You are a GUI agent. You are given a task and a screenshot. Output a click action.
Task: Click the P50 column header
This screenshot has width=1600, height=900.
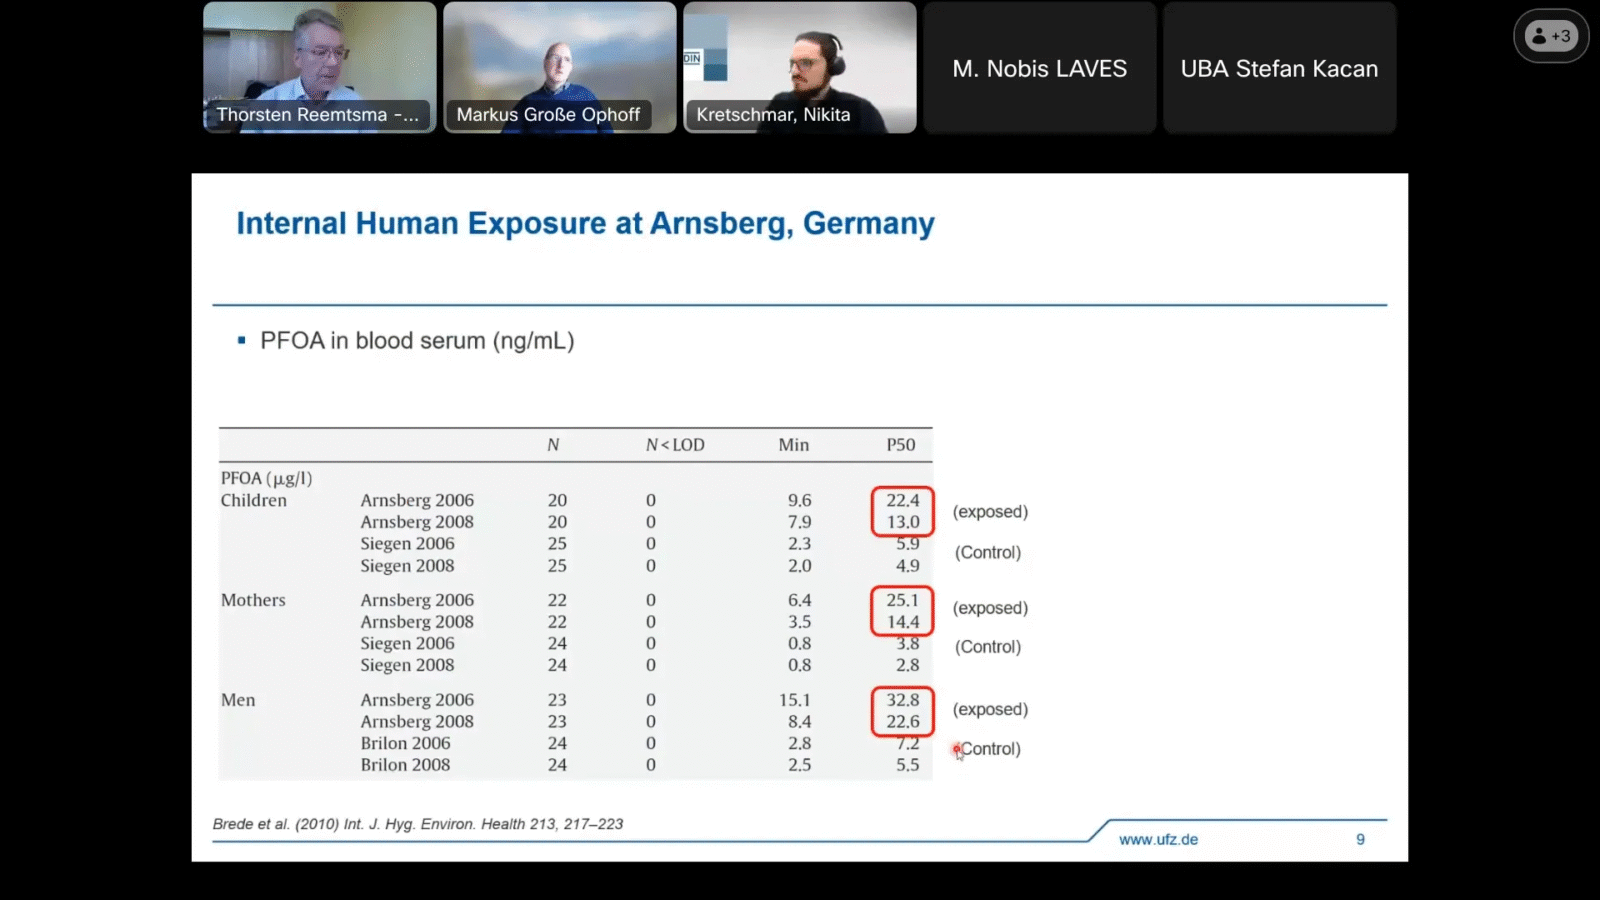point(900,445)
